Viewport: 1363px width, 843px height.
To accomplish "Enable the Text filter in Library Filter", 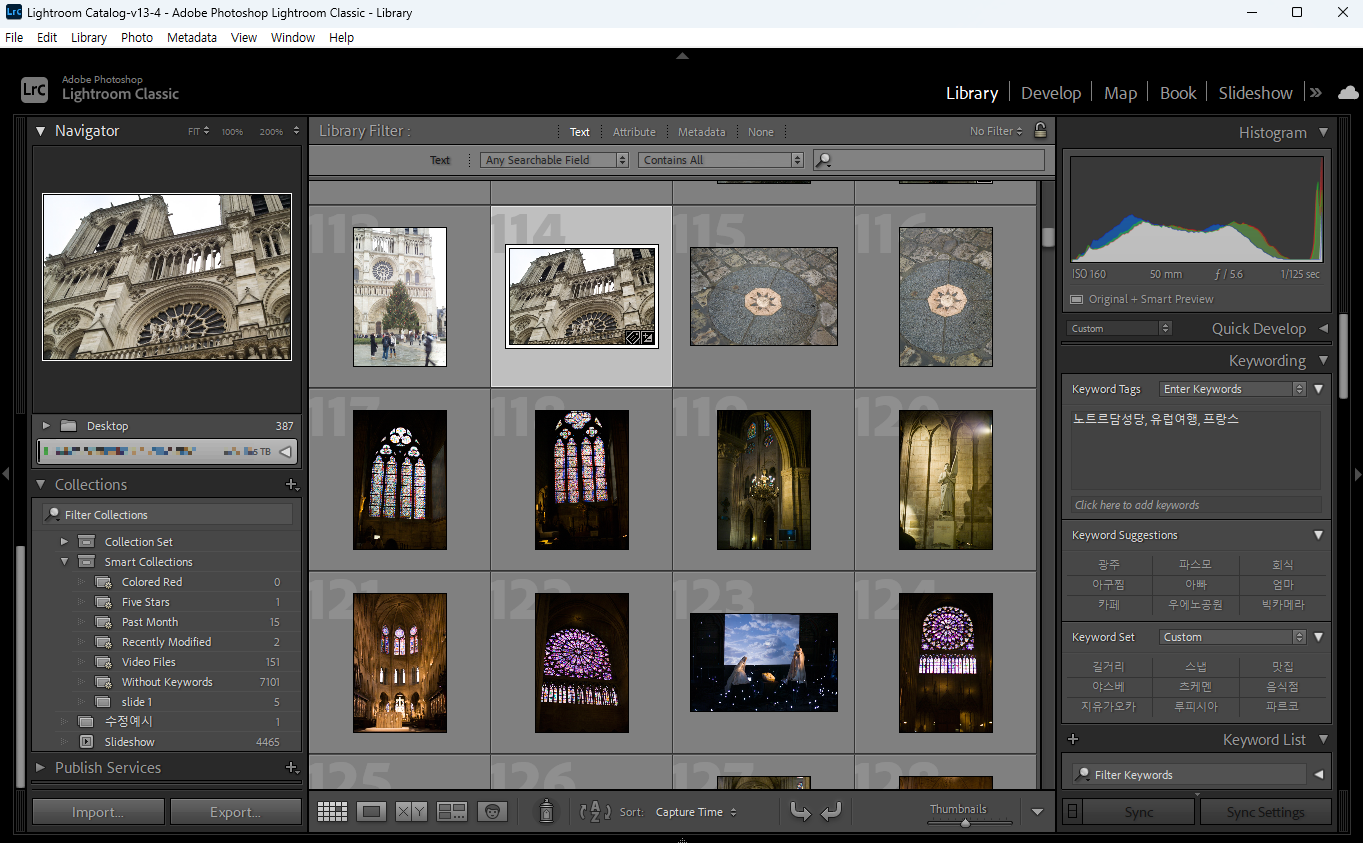I will pyautogui.click(x=580, y=132).
